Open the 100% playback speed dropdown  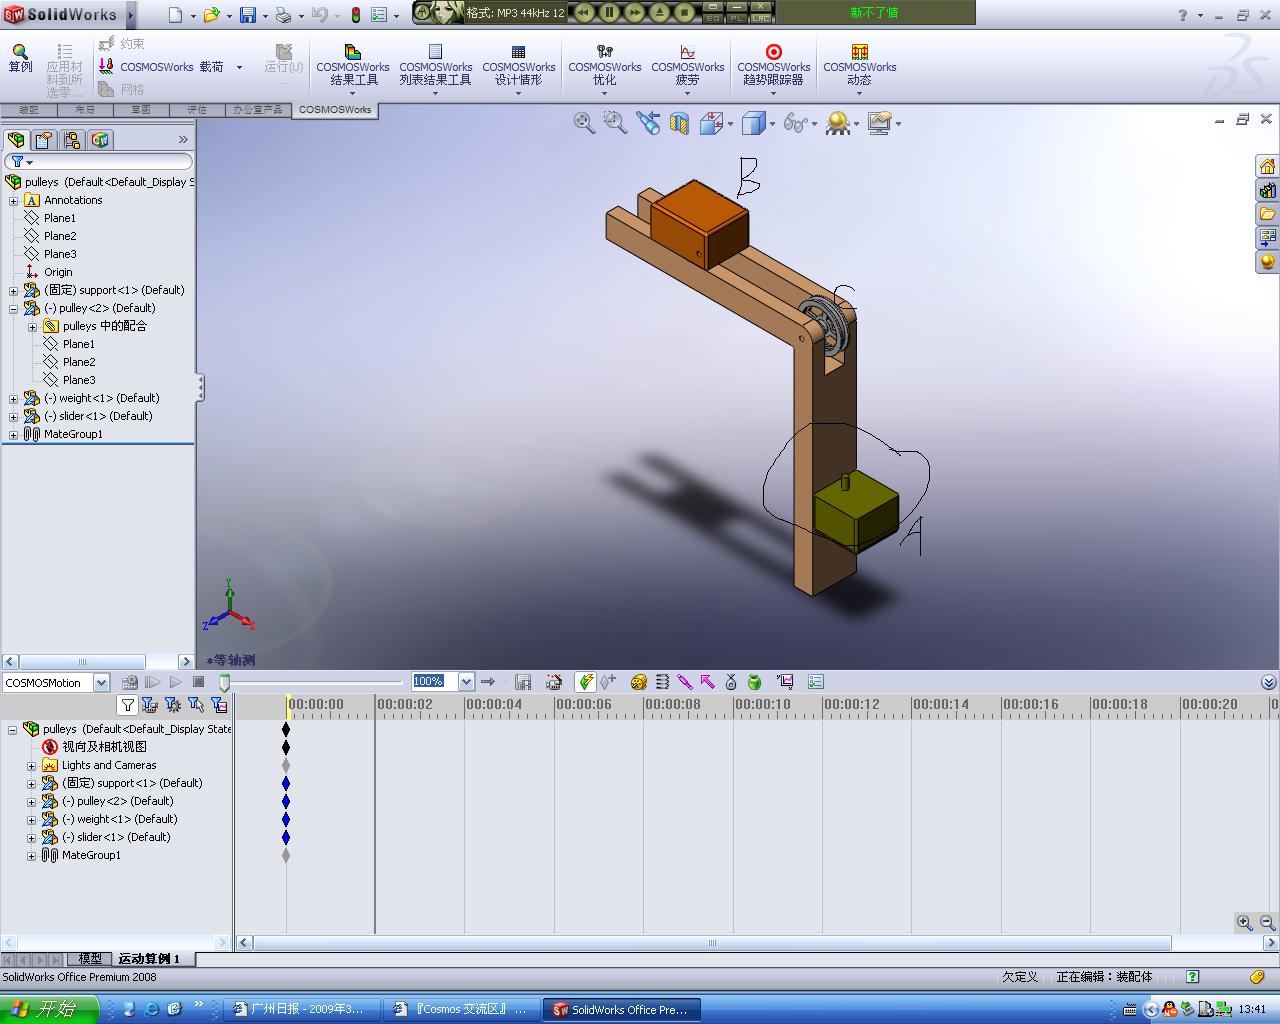coord(466,682)
